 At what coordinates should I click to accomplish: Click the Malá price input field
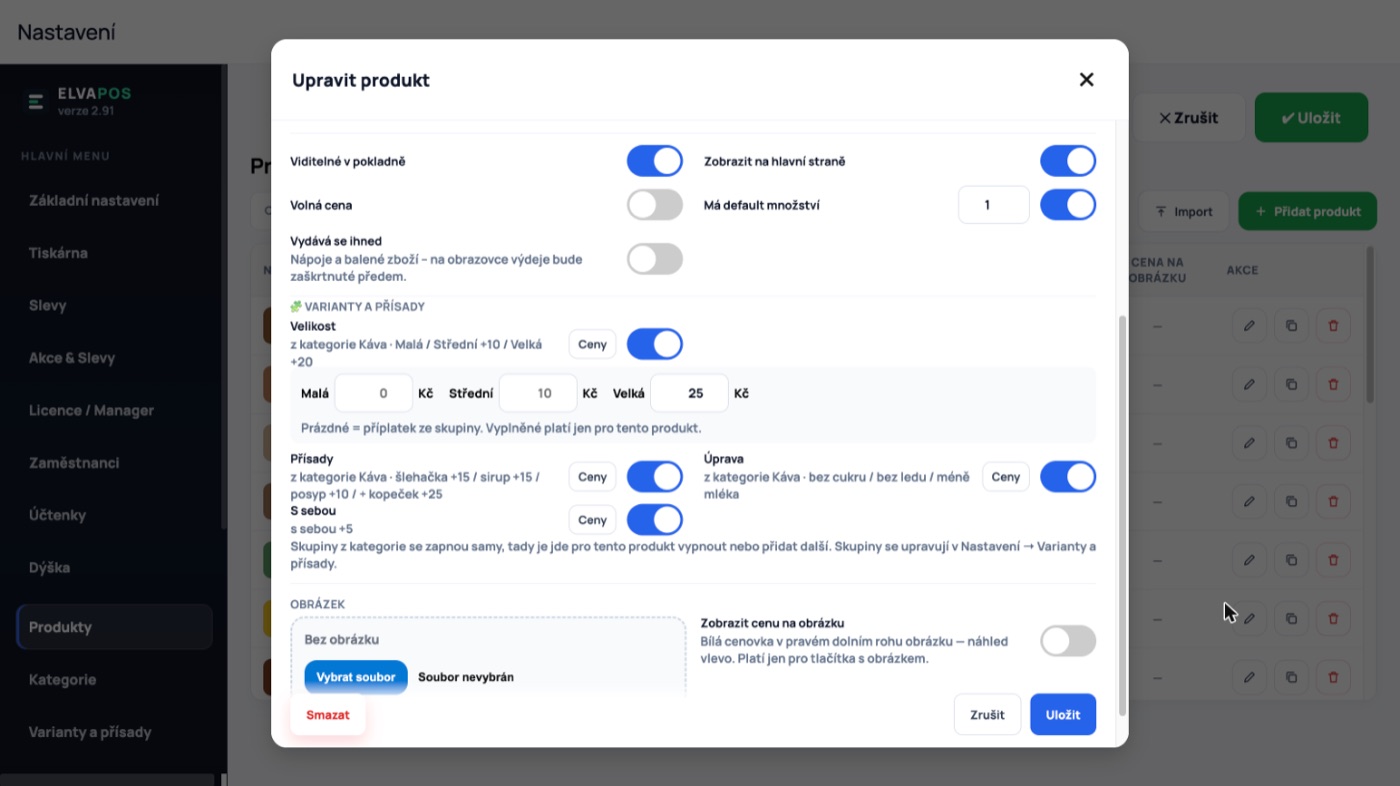[374, 394]
